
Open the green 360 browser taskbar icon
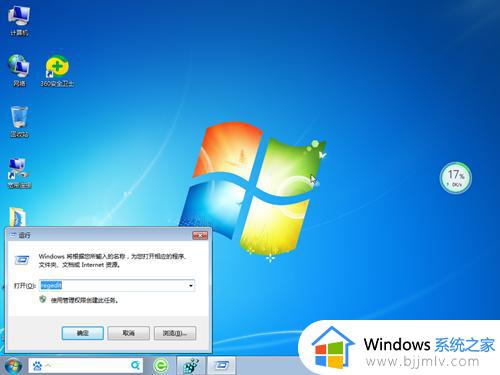tap(161, 366)
